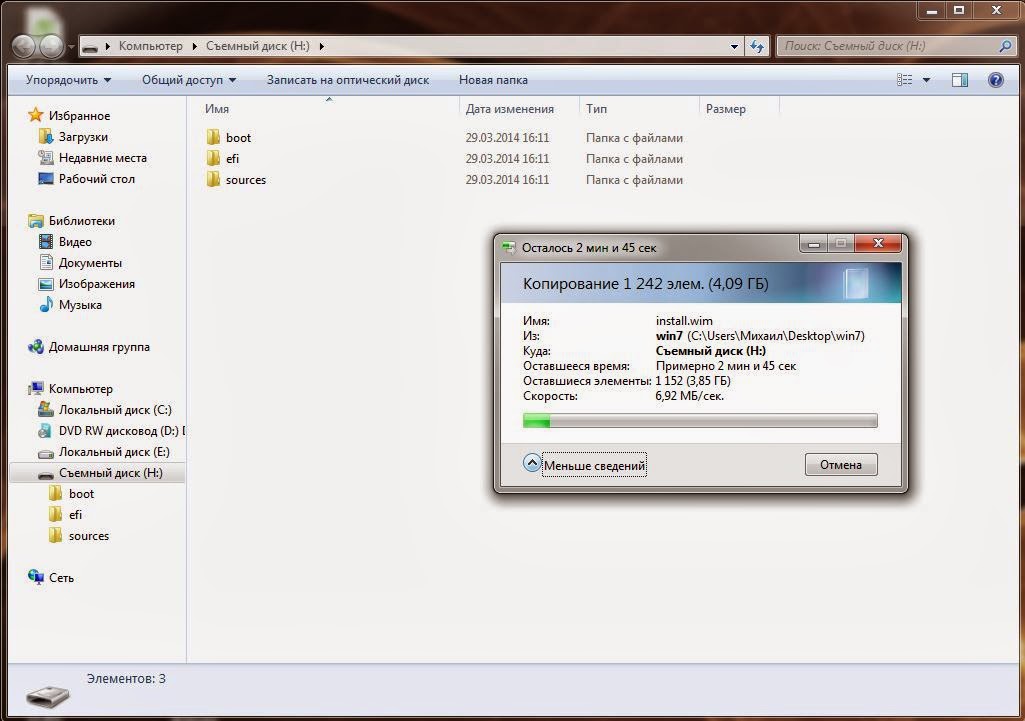Open the Музыка library

coord(71,305)
